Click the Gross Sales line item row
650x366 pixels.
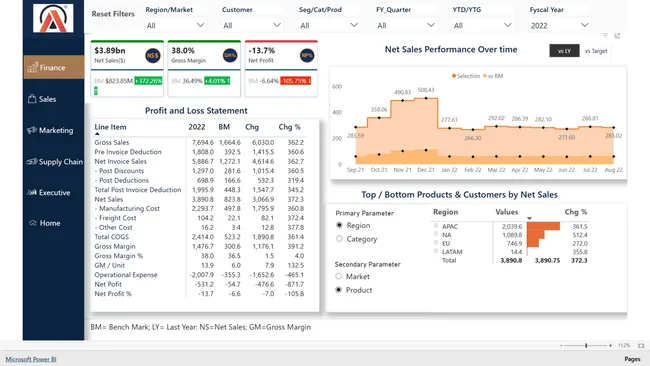pos(199,142)
